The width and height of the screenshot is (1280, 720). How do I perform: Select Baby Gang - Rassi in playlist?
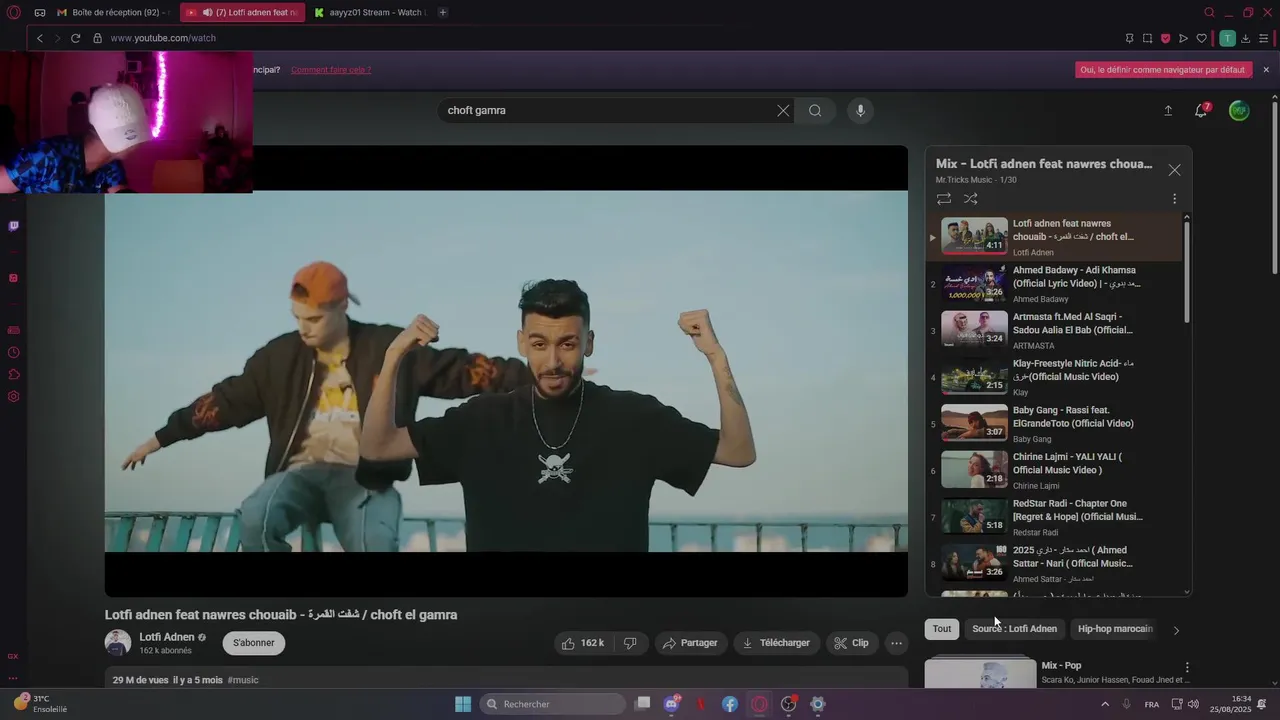(x=1054, y=424)
